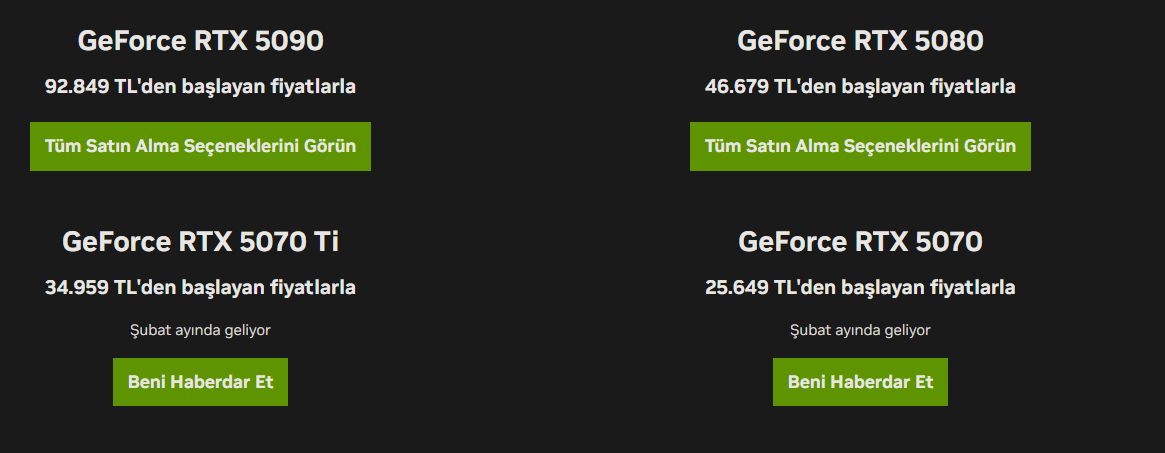Click 'başlayan fiyatlarla' text under RTX 5080
The height and width of the screenshot is (453, 1165).
click(929, 87)
